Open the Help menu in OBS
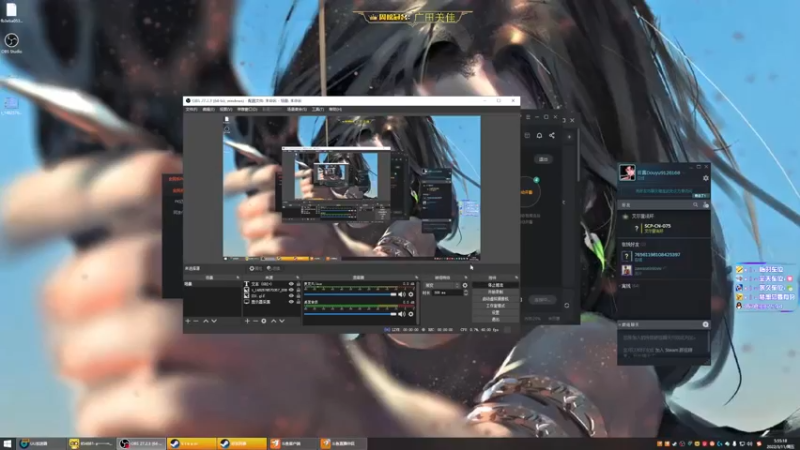The width and height of the screenshot is (800, 450). click(x=335, y=109)
